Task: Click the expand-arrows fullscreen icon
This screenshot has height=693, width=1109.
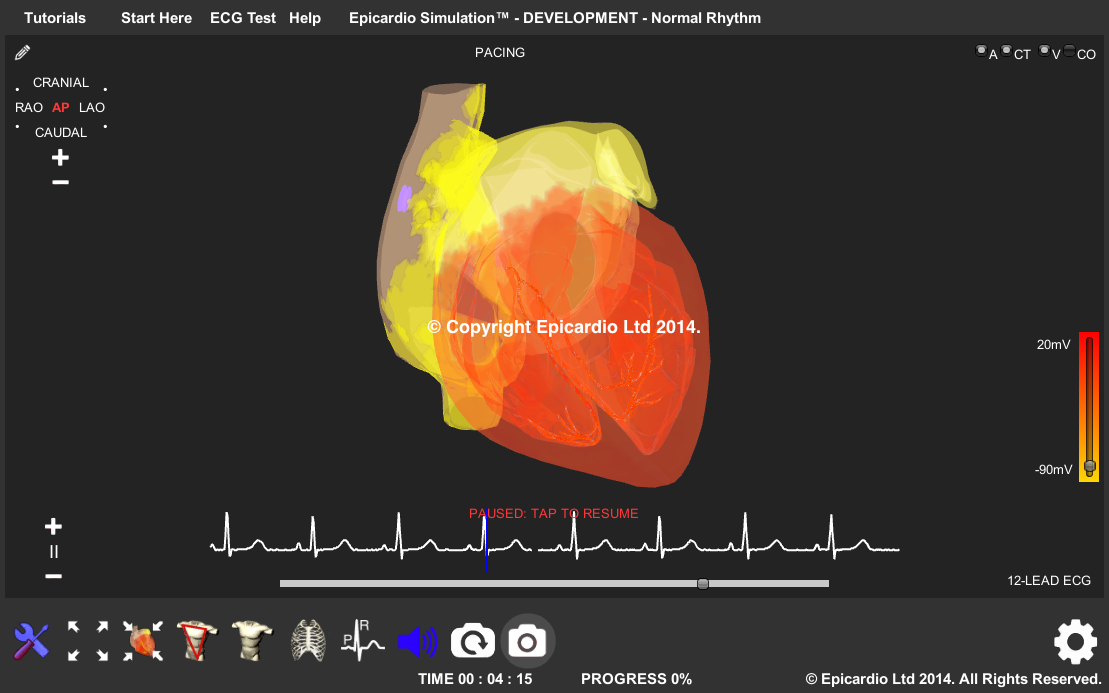Action: [x=88, y=641]
